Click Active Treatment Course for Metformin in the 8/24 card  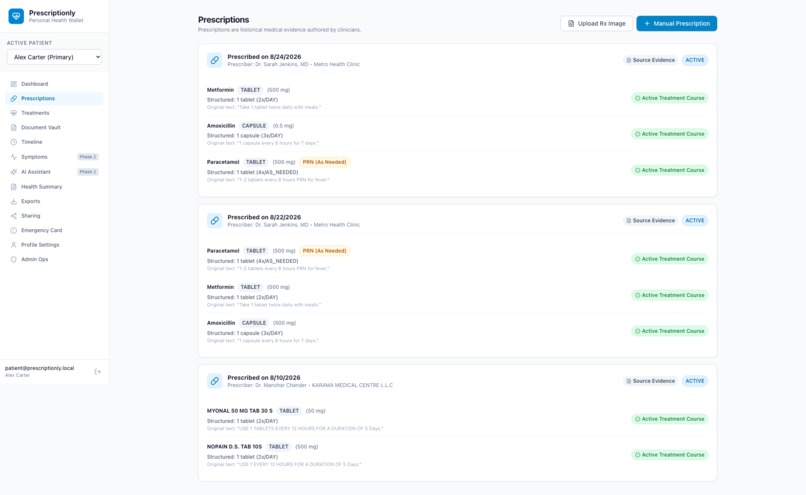point(669,98)
